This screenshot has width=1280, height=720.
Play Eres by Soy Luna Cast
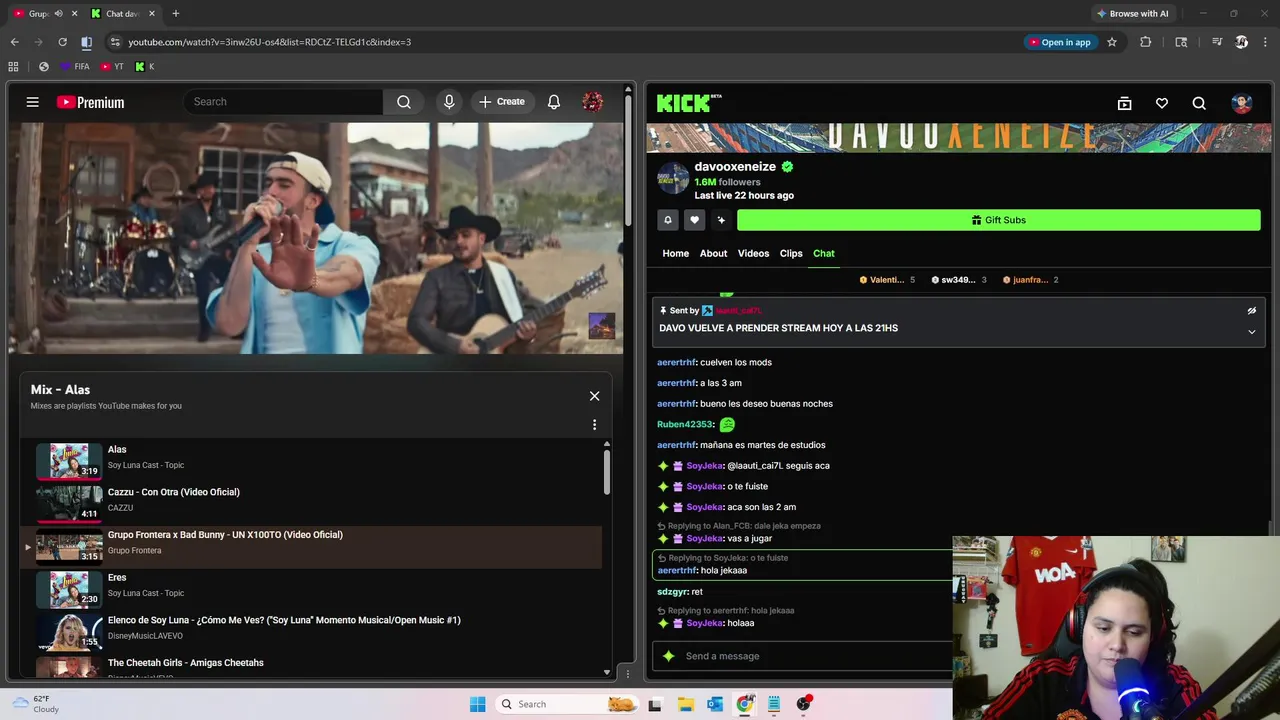pos(313,588)
